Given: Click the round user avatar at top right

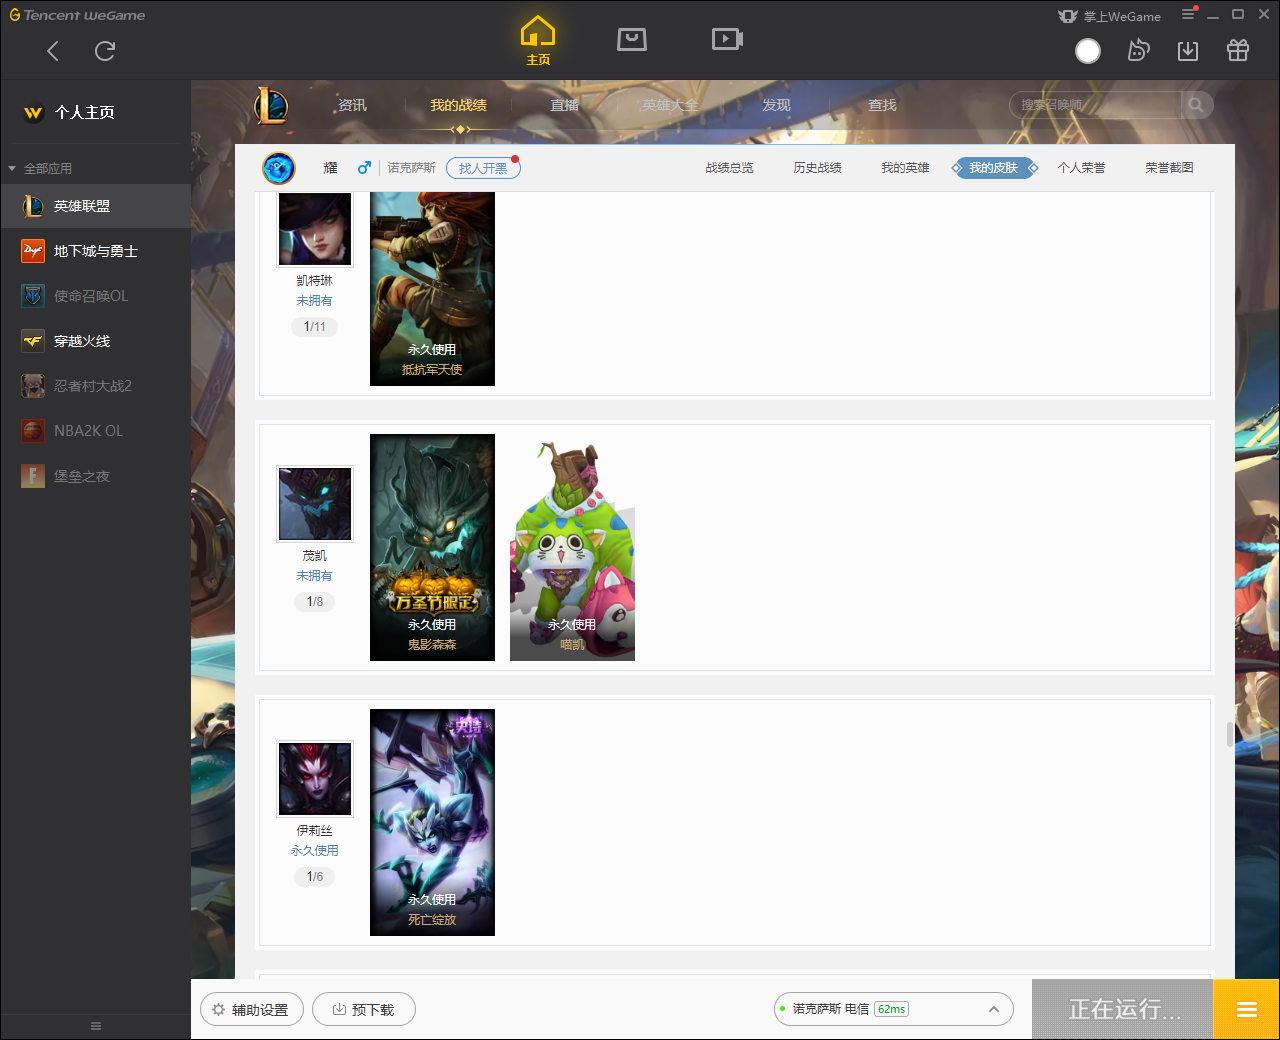Looking at the screenshot, I should [x=1088, y=51].
